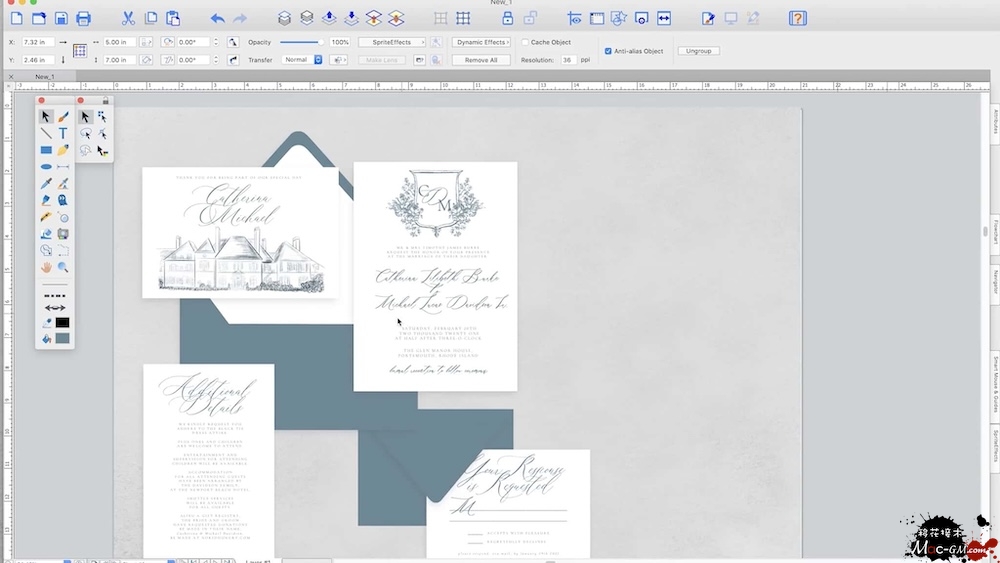
Task: Switch to the New_1 document tab
Action: (x=45, y=76)
